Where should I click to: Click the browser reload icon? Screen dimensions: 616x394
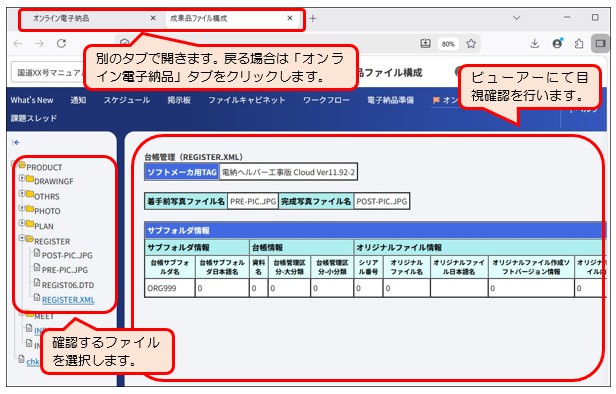pyautogui.click(x=61, y=43)
